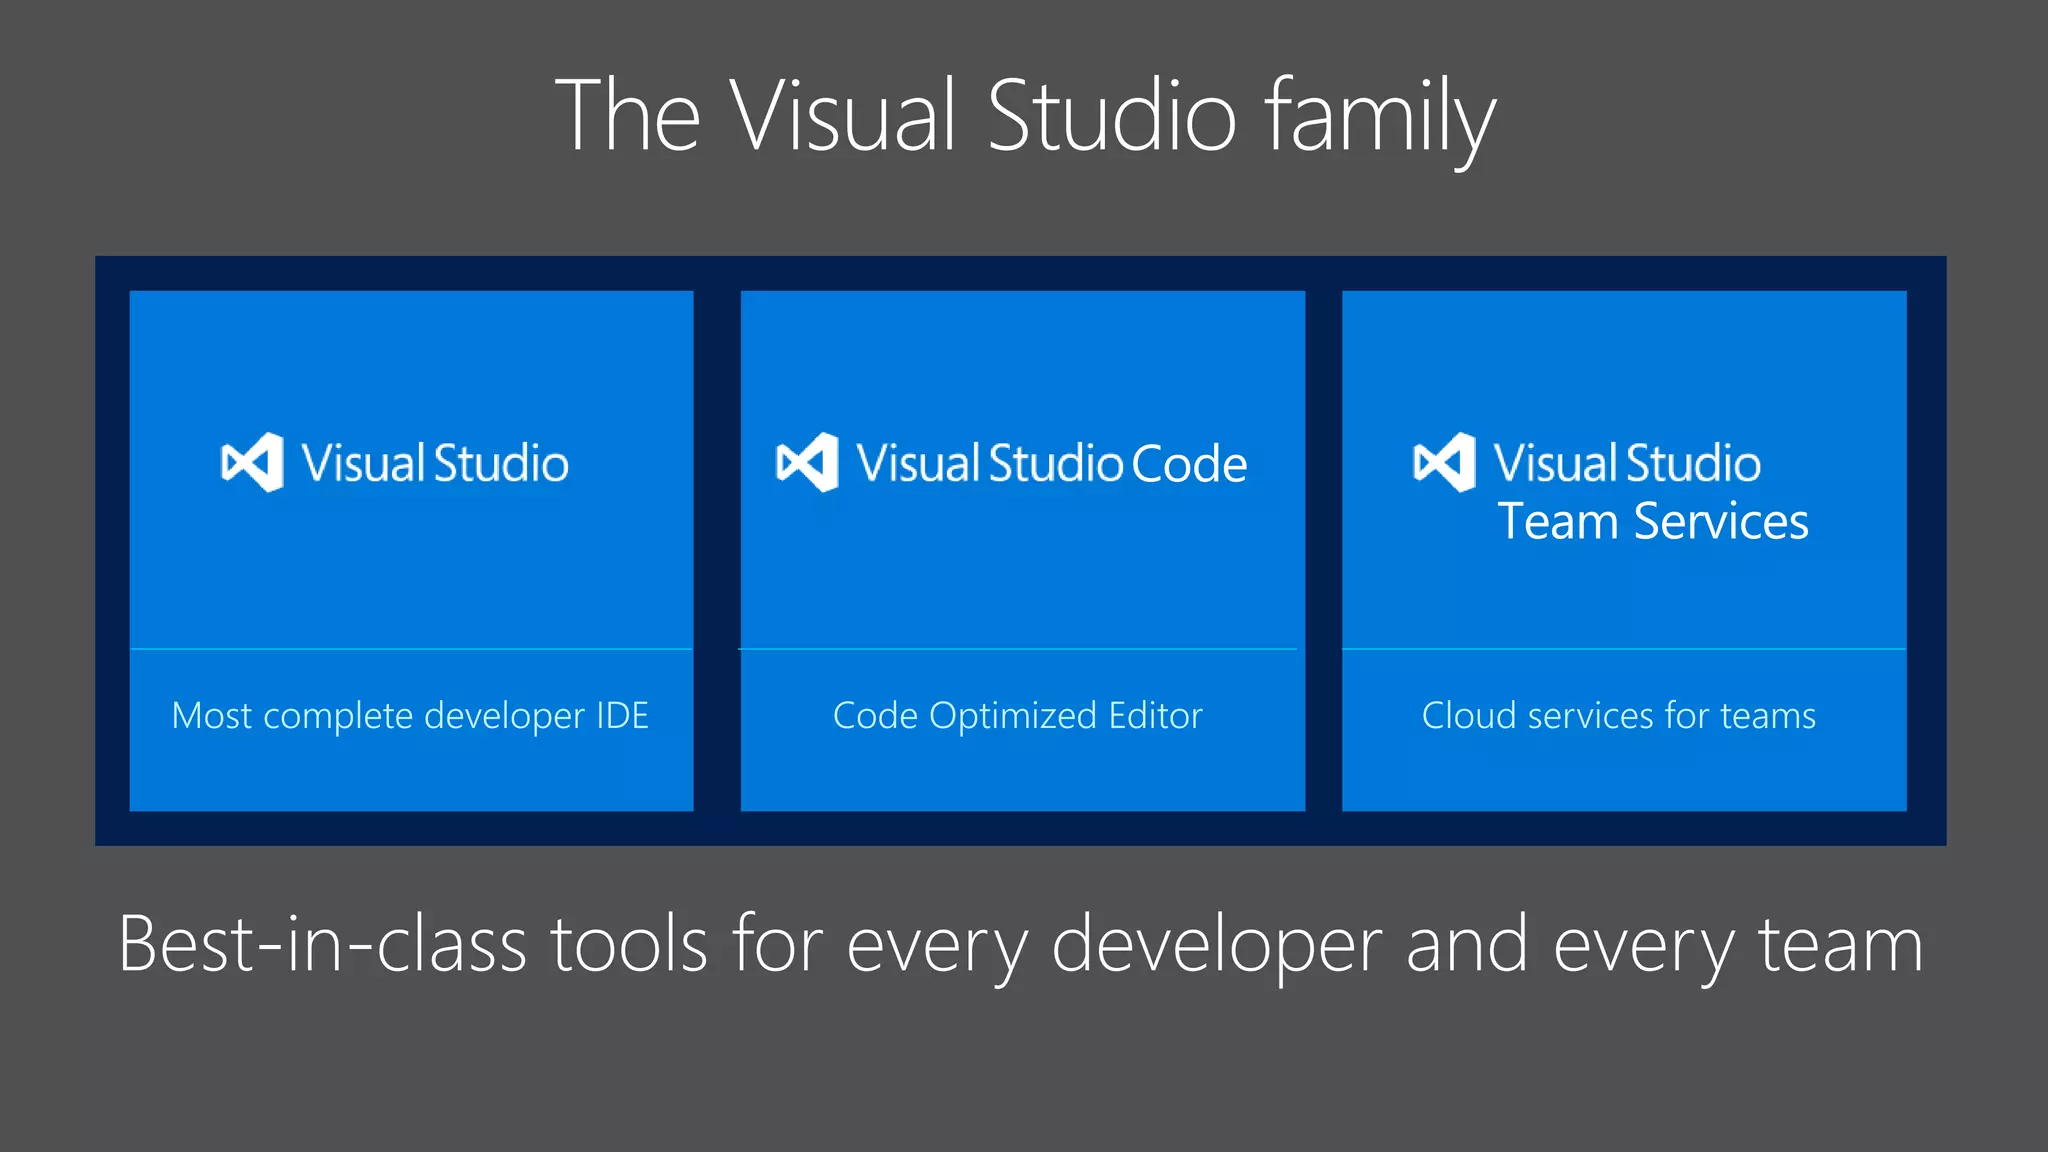Click the 'Team Services' text line
The height and width of the screenshot is (1152, 2048).
click(x=1652, y=522)
